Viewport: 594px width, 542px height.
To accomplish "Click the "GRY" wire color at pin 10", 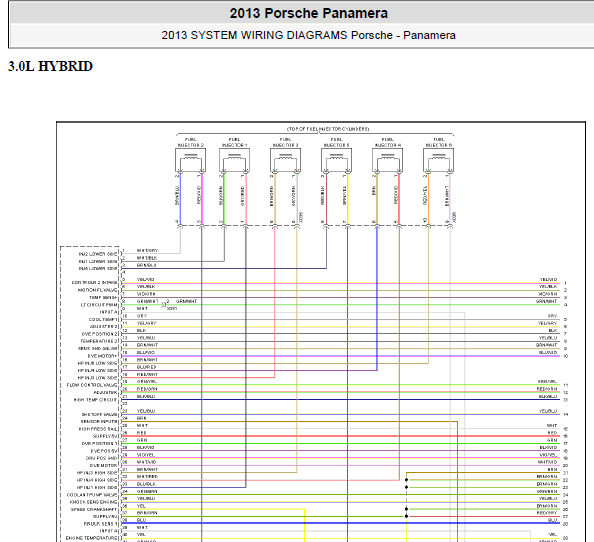I will tap(142, 316).
